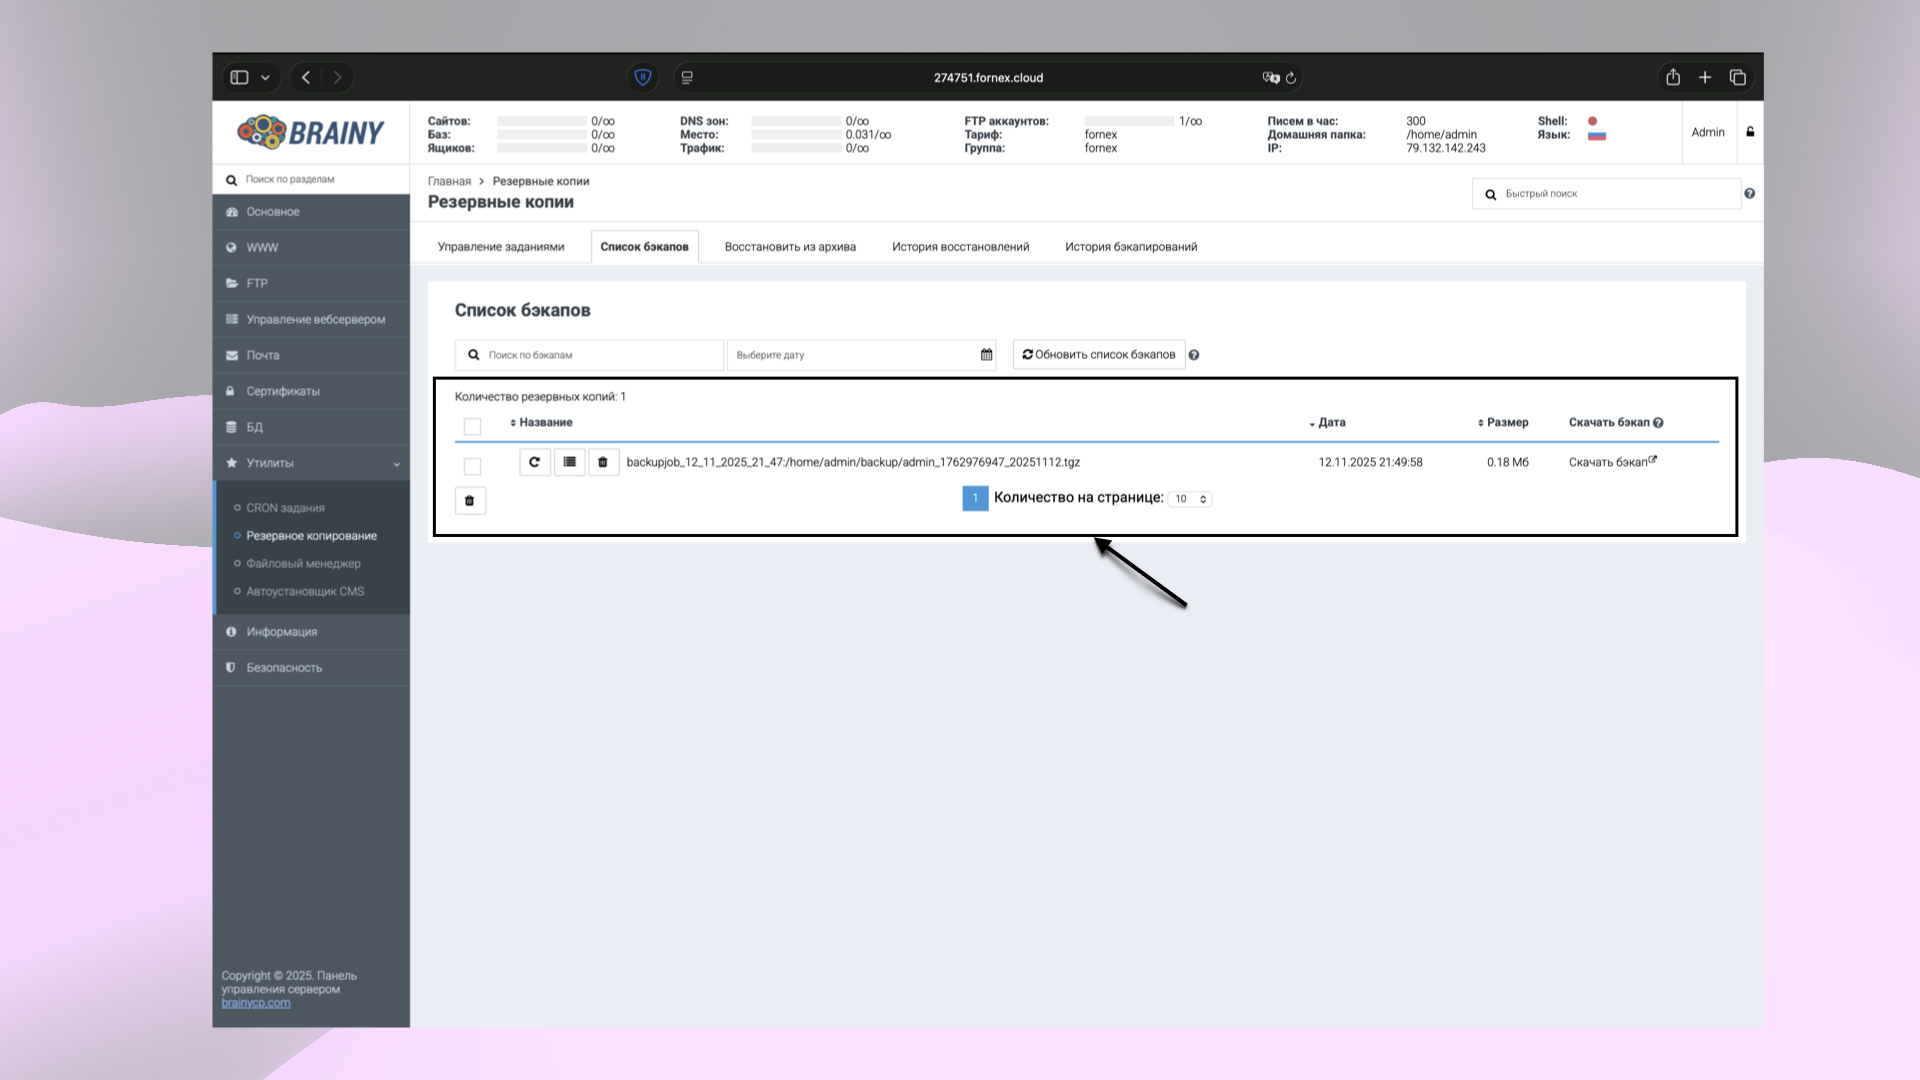The height and width of the screenshot is (1080, 1920).
Task: Click Обновить список бэкапов button
Action: [1099, 355]
